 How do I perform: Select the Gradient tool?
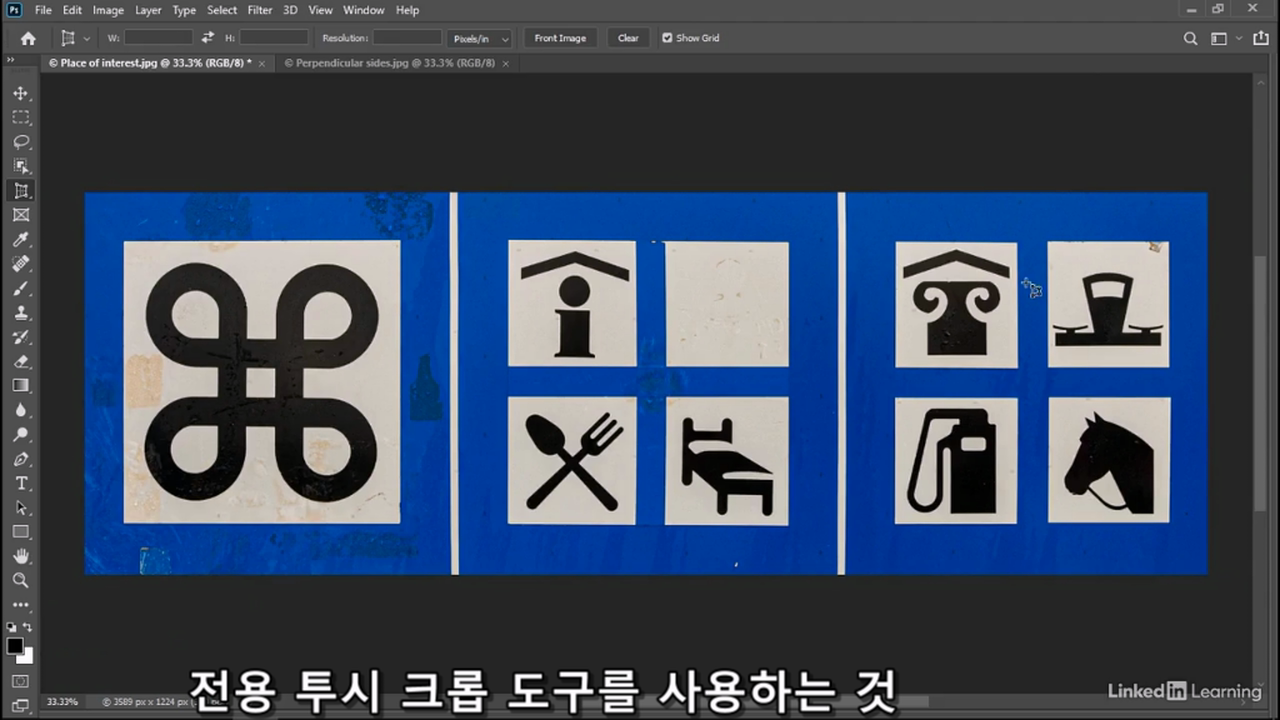(21, 385)
